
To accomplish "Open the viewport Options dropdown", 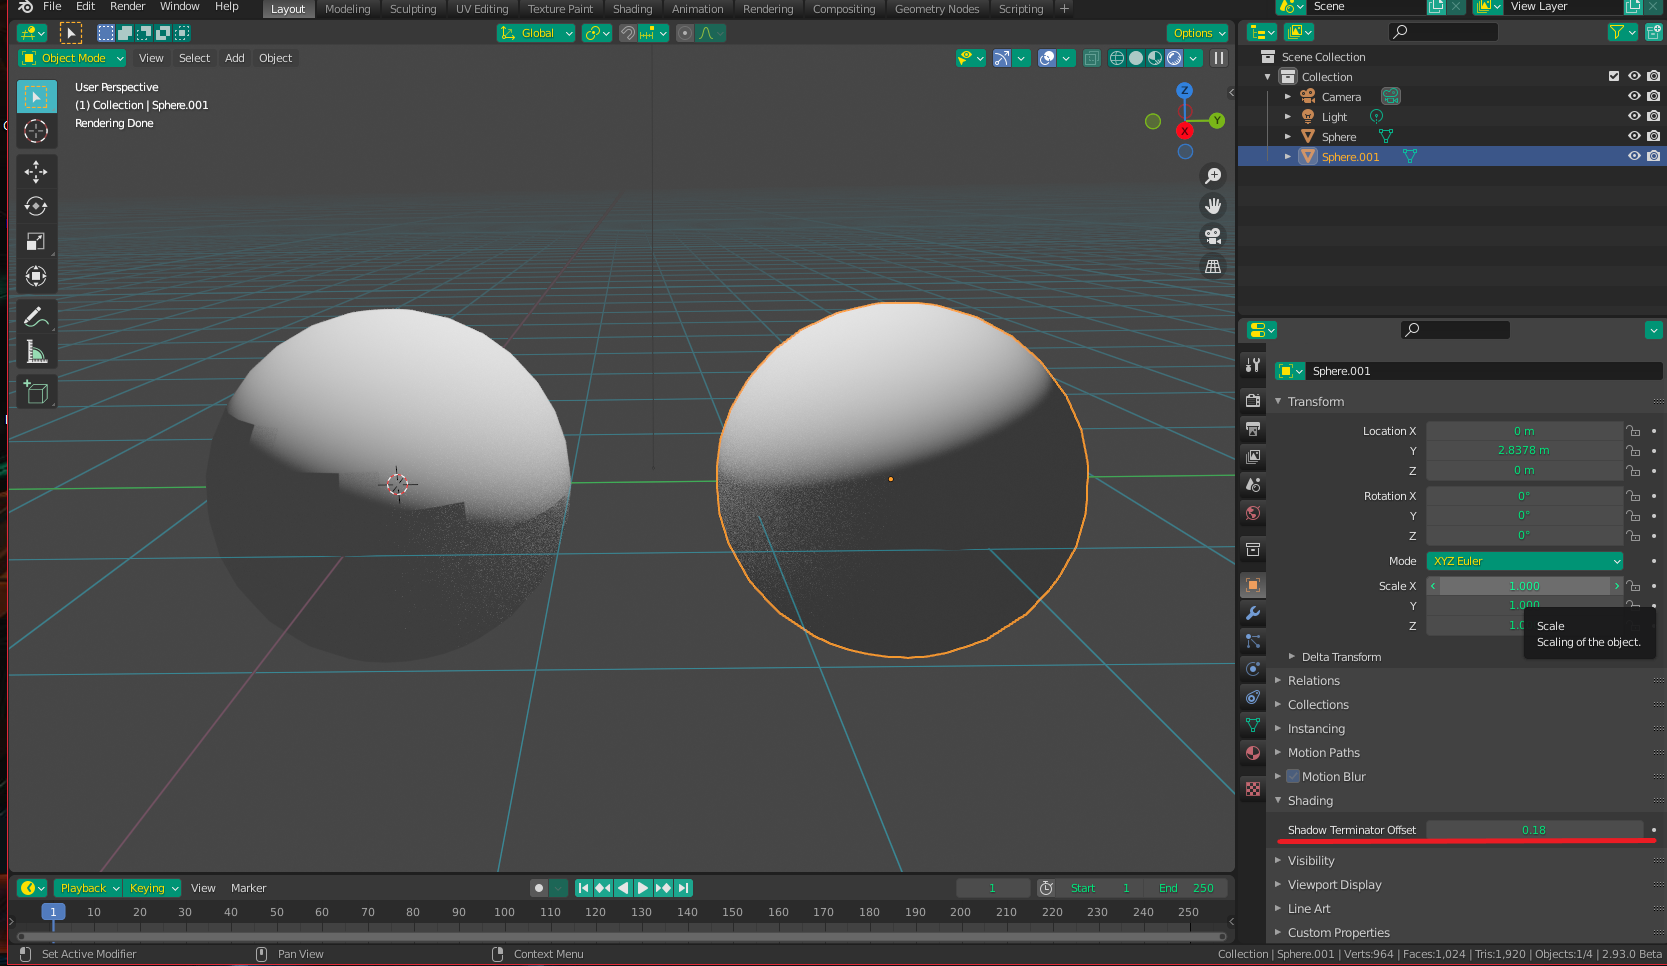I will (x=1197, y=33).
